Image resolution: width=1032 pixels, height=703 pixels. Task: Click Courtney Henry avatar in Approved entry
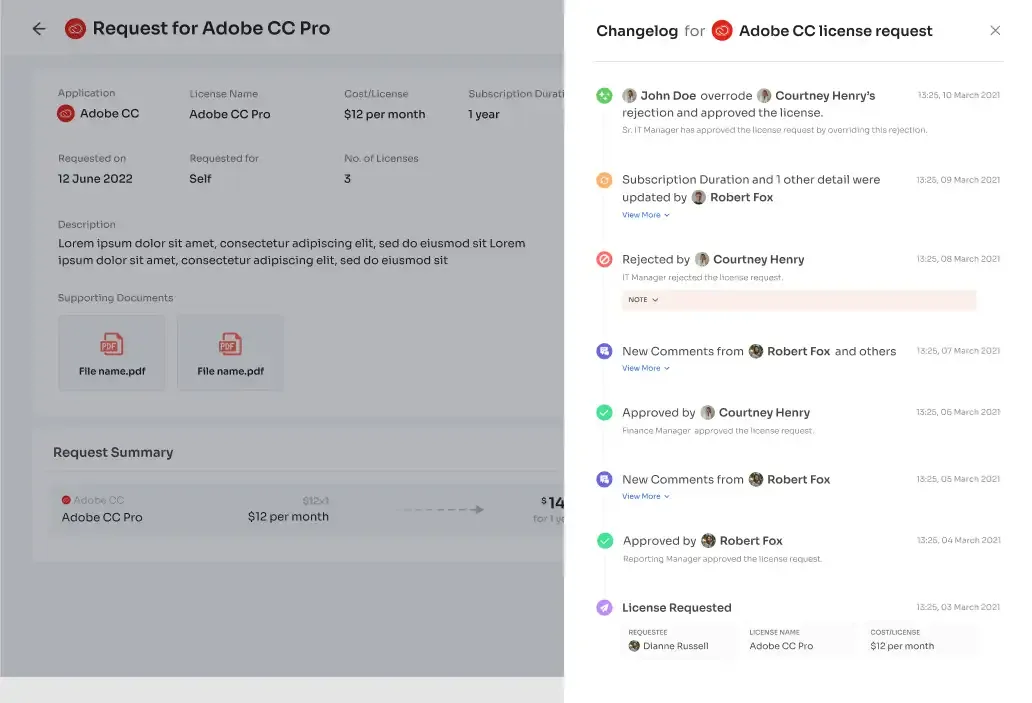click(708, 413)
